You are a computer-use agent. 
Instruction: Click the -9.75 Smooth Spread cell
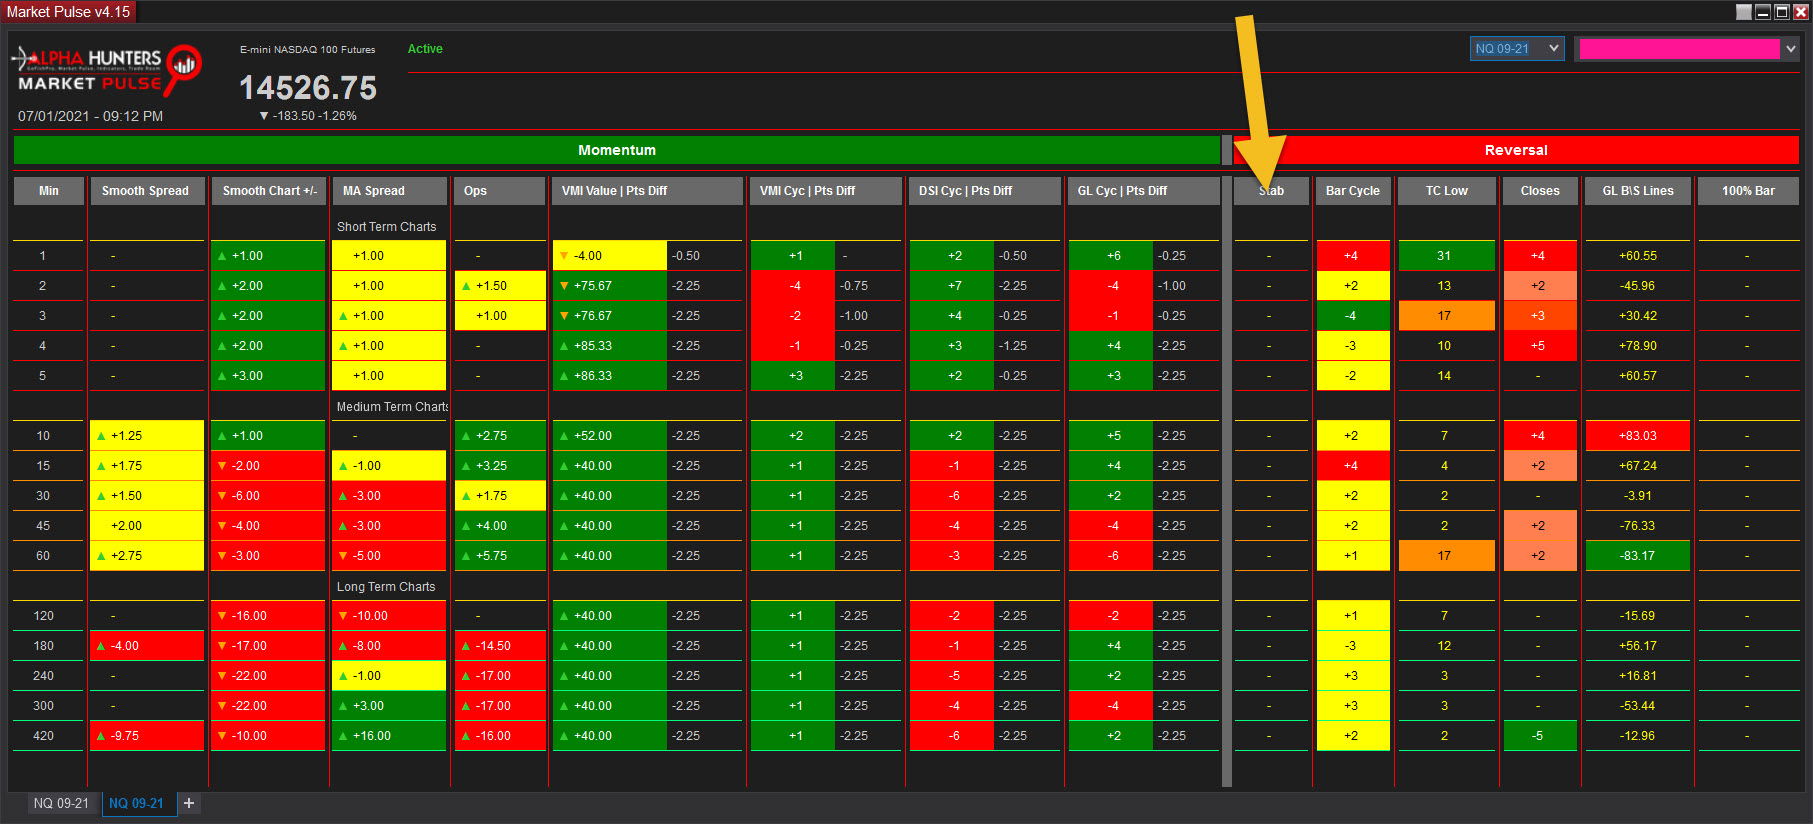coord(147,736)
